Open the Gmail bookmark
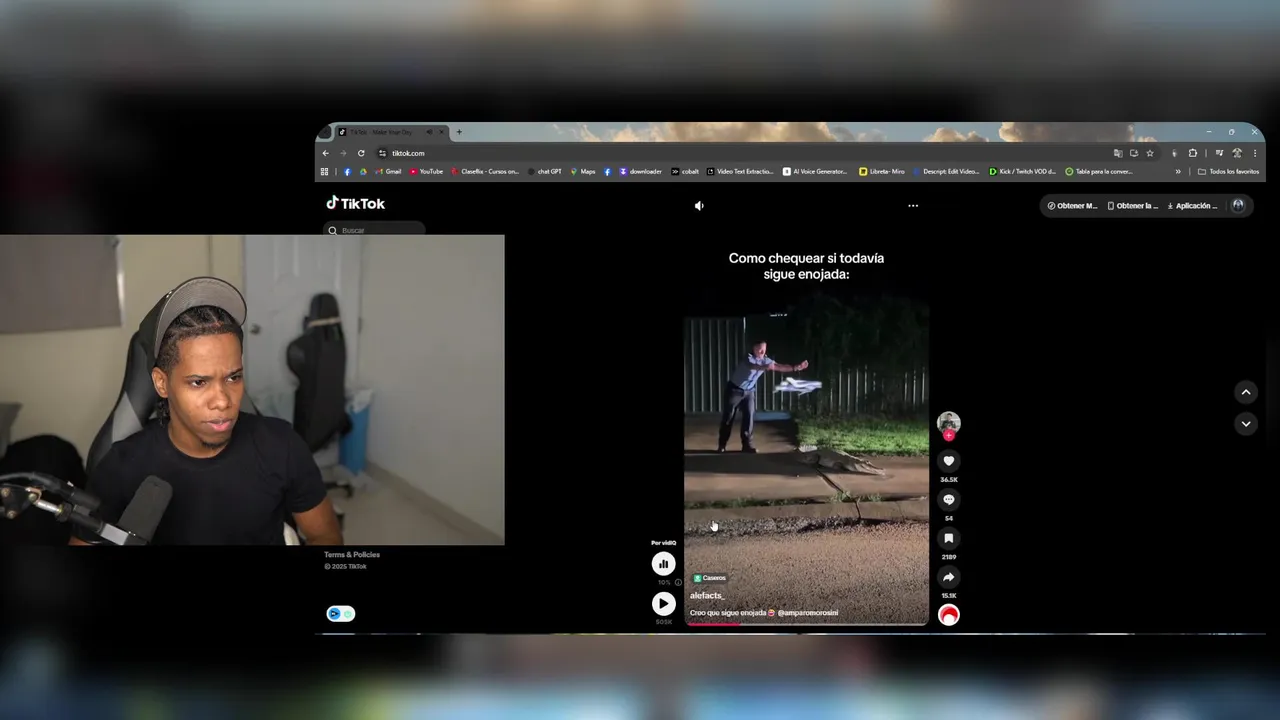Screen dimensions: 1280x720 click(388, 172)
